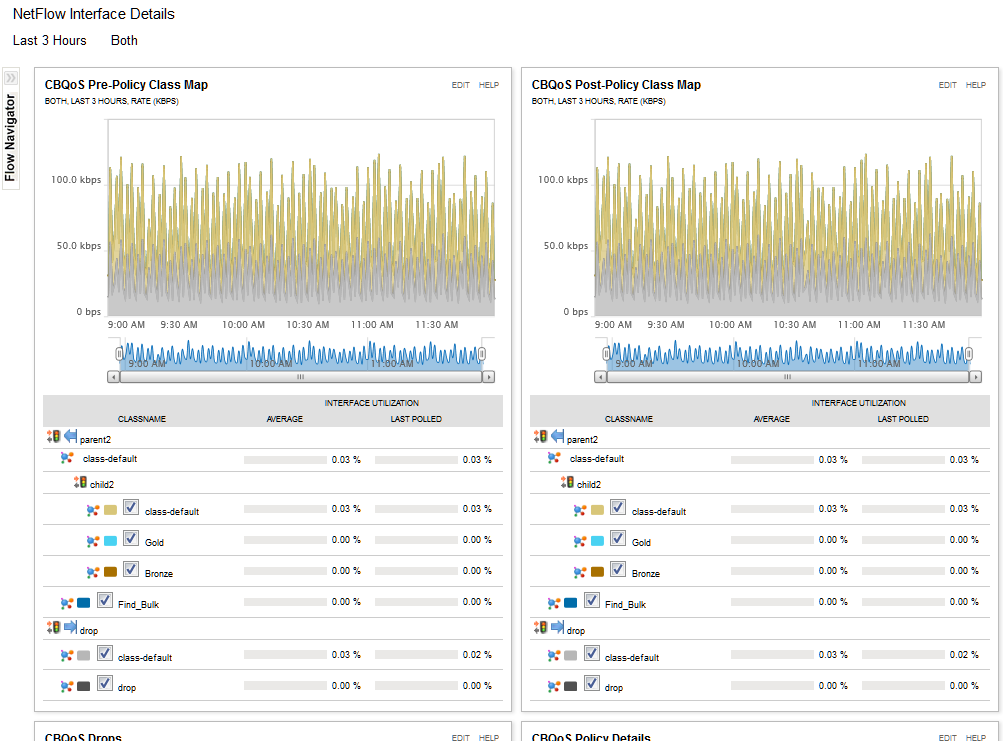Click the right scroll arrow under Pre-Policy chart

pos(489,377)
